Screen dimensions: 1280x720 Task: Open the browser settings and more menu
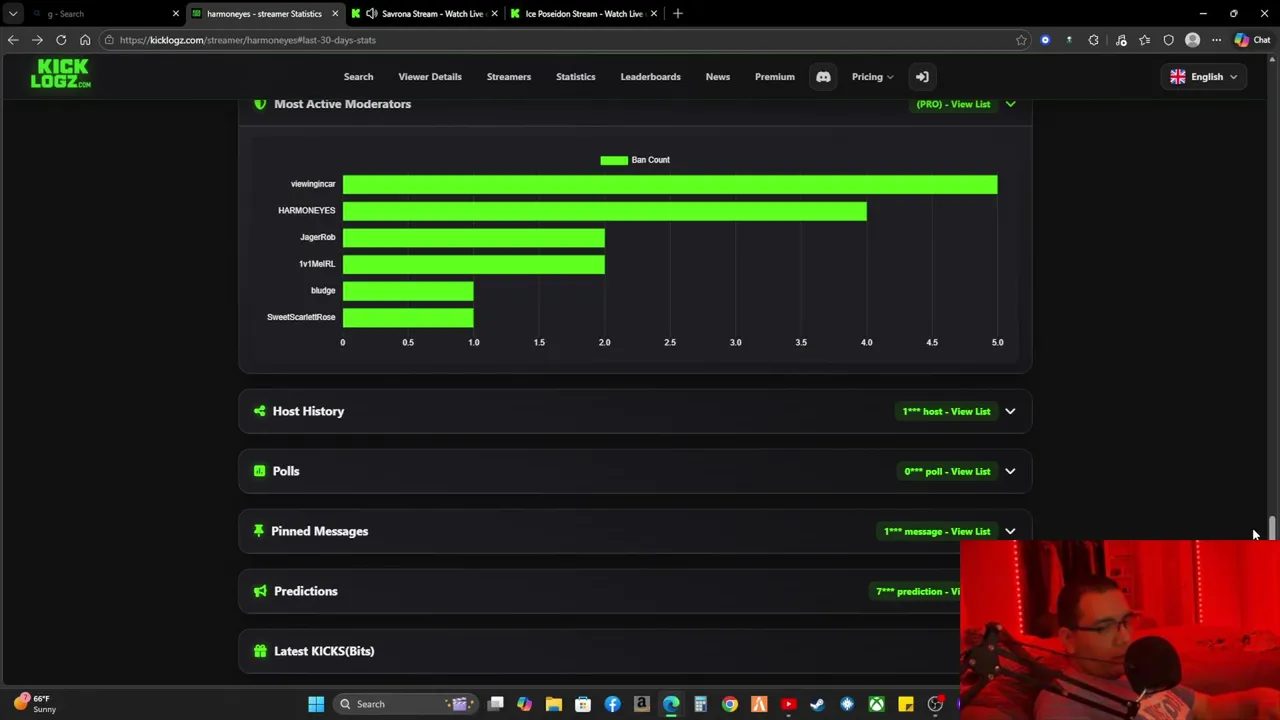(x=1216, y=40)
